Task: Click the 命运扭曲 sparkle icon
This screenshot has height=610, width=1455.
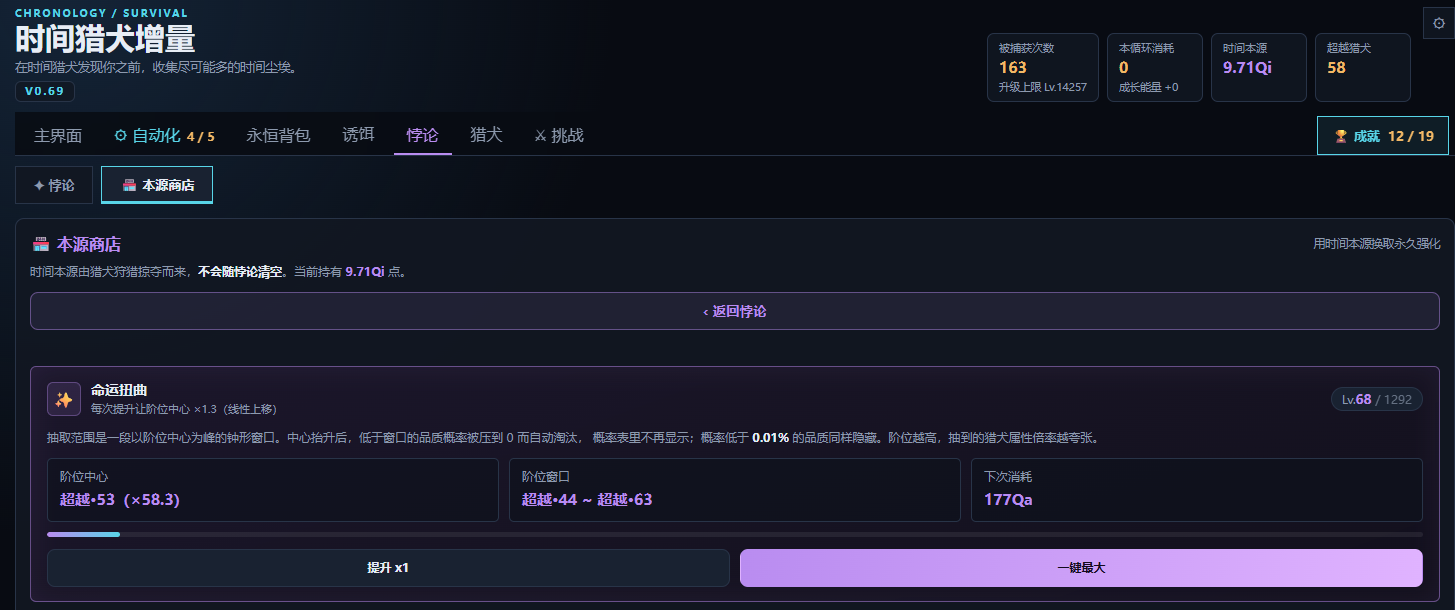Action: pyautogui.click(x=64, y=399)
